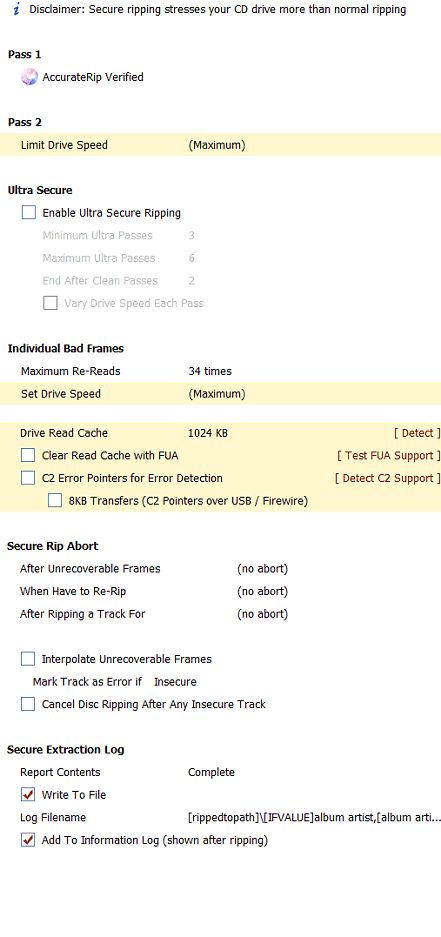Toggle Clear Read Cache with FUA

pos(28,455)
